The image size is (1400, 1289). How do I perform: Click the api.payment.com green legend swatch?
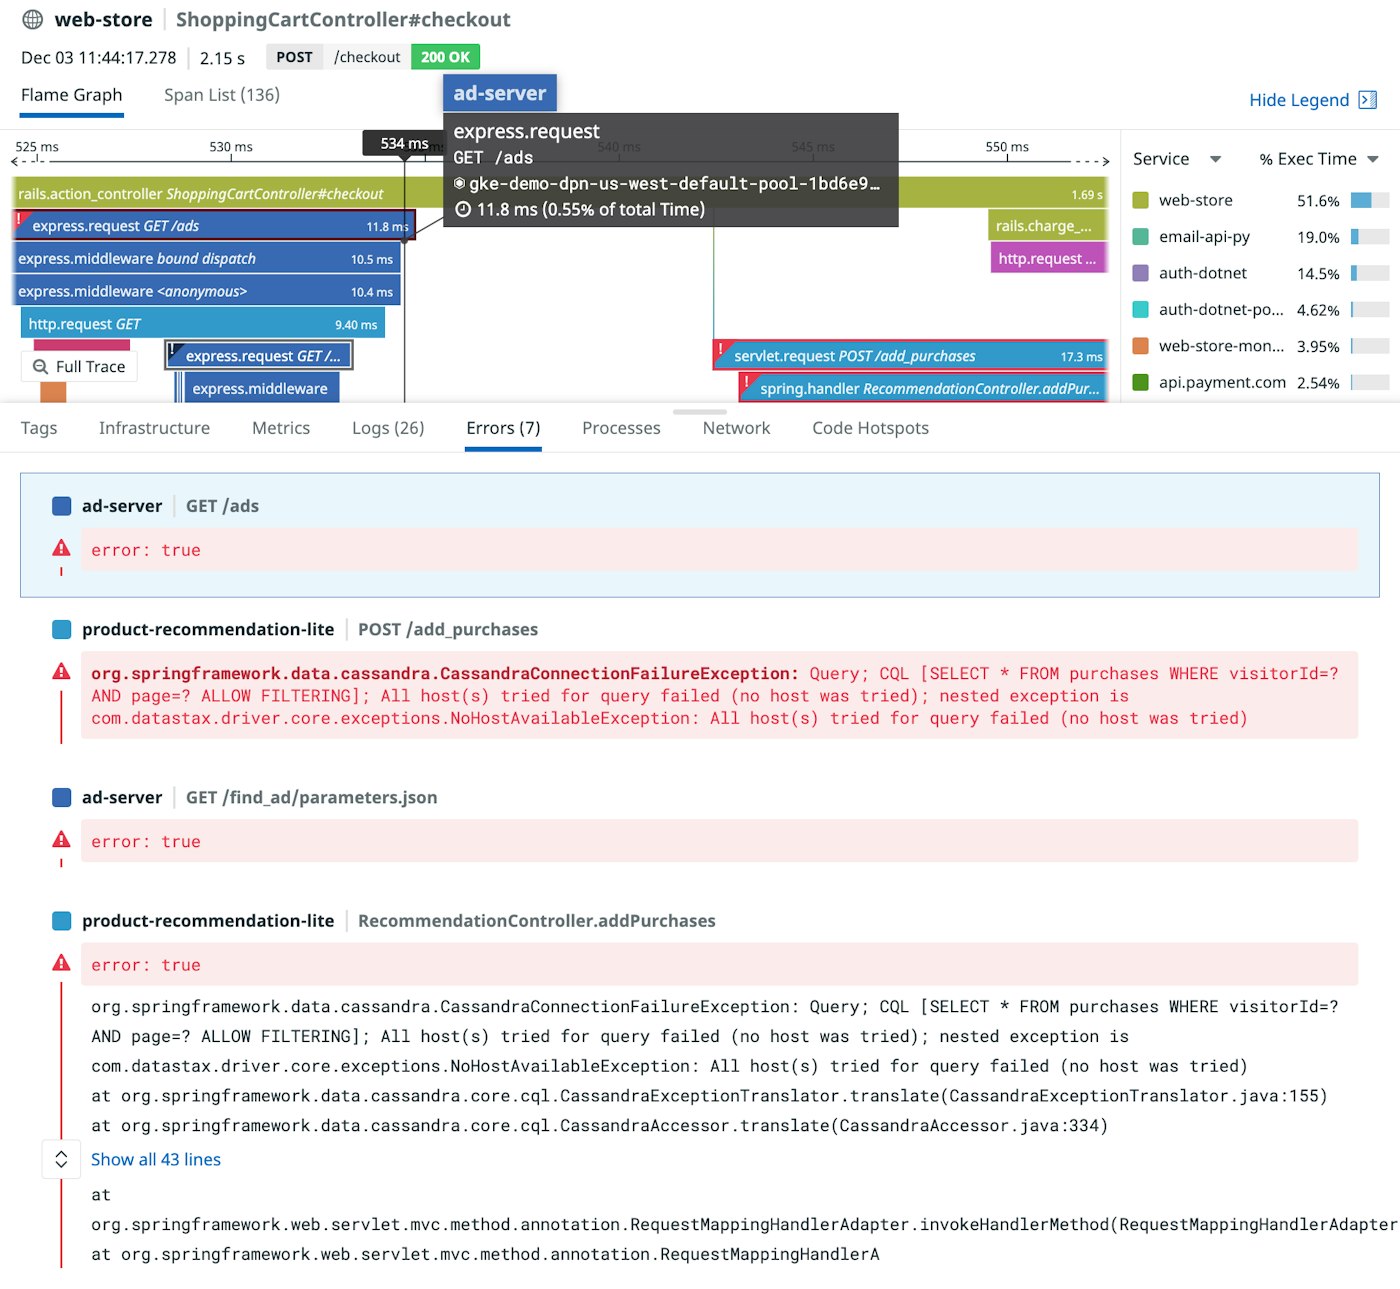click(x=1140, y=382)
